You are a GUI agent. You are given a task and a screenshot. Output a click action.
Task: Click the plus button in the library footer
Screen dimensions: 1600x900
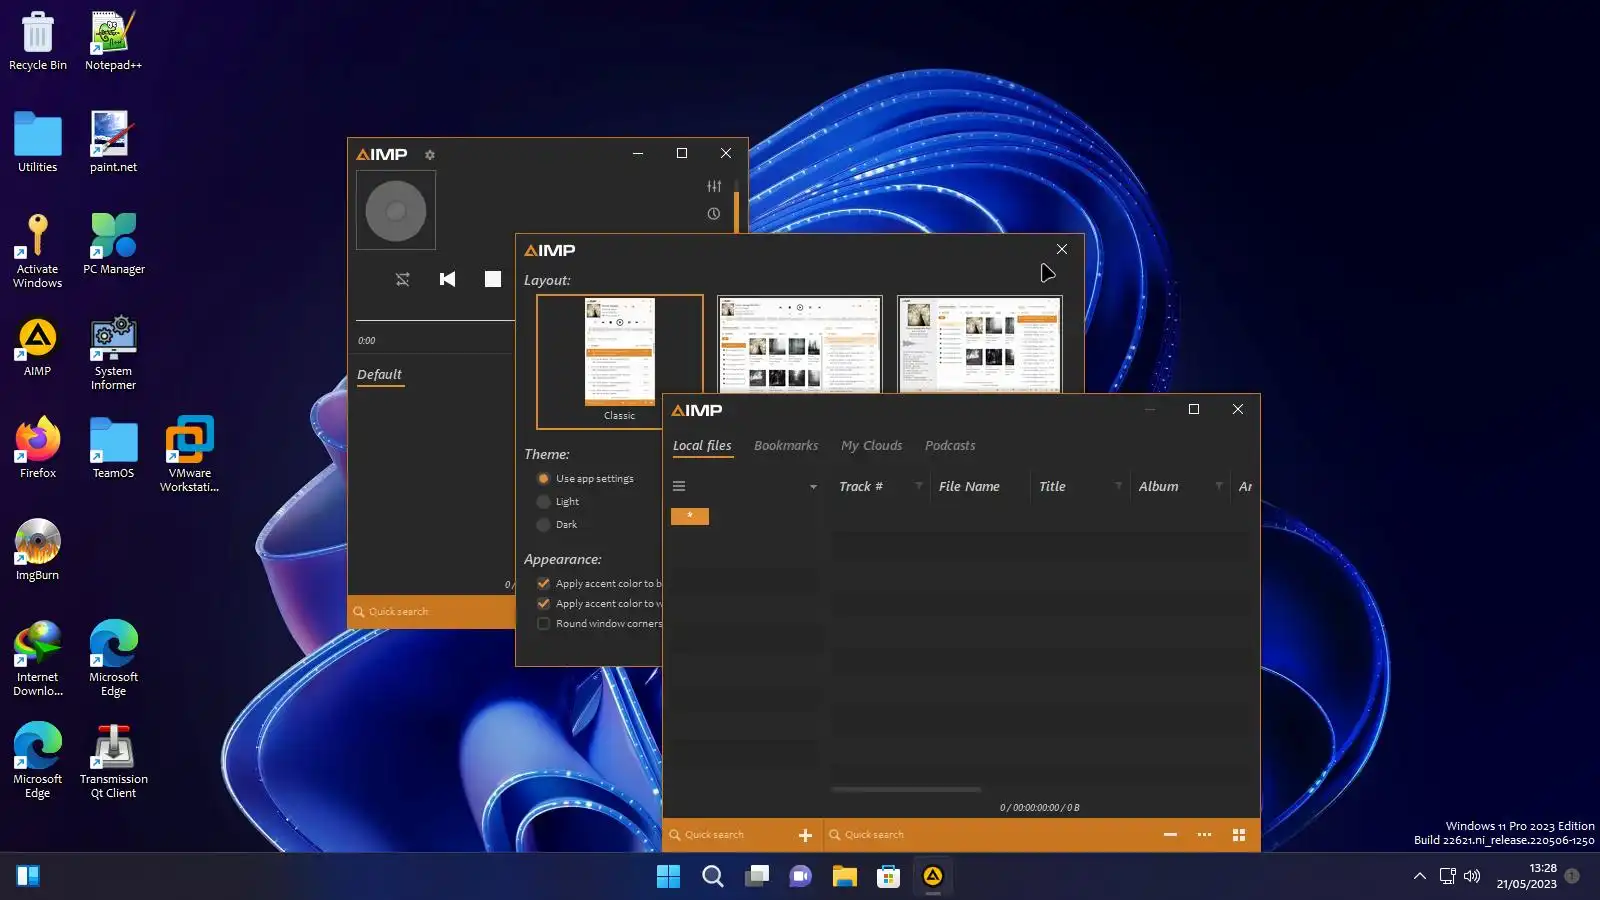pos(805,835)
